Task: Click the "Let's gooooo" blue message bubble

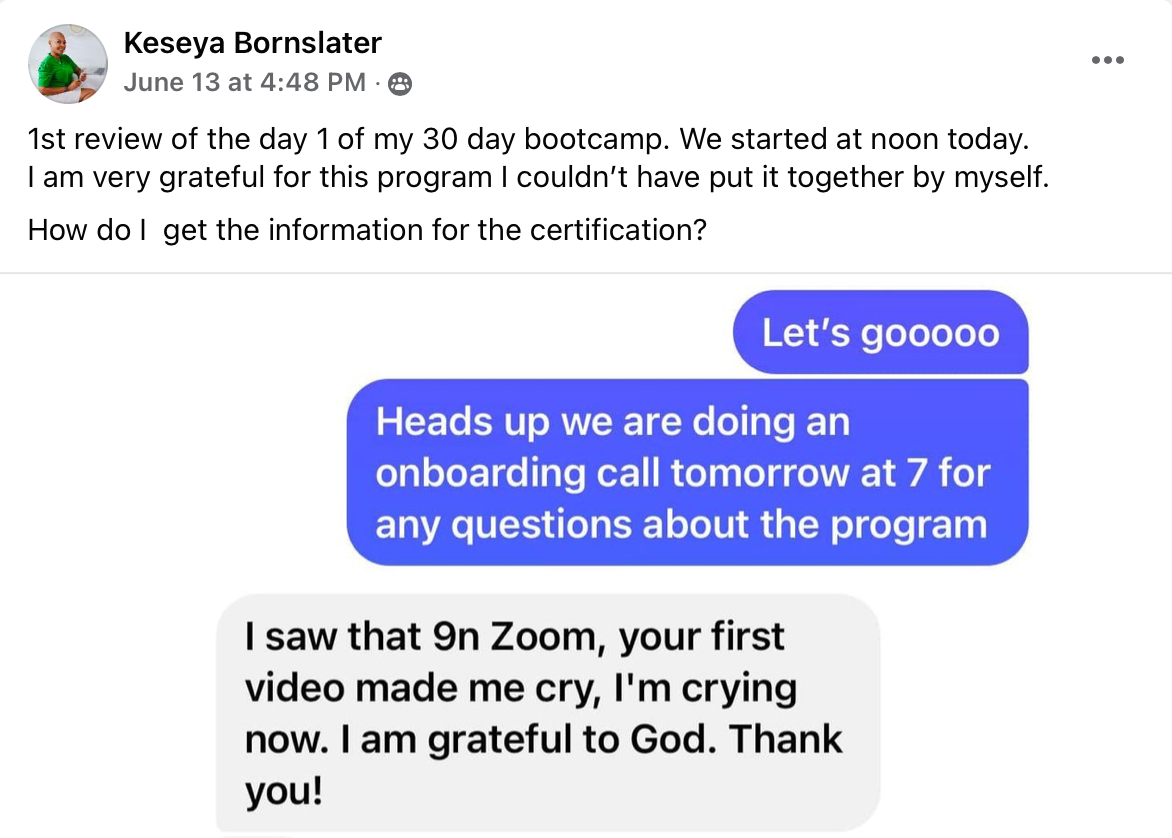Action: click(x=880, y=332)
